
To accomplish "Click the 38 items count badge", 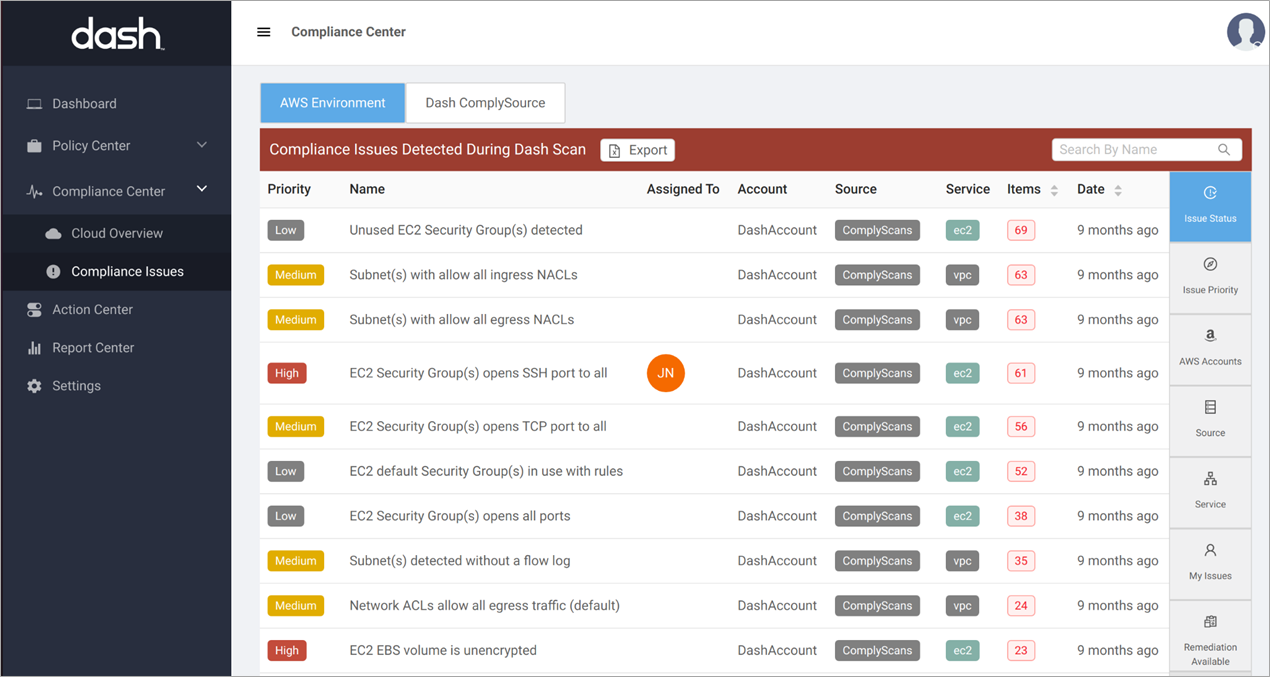I will tap(1021, 516).
